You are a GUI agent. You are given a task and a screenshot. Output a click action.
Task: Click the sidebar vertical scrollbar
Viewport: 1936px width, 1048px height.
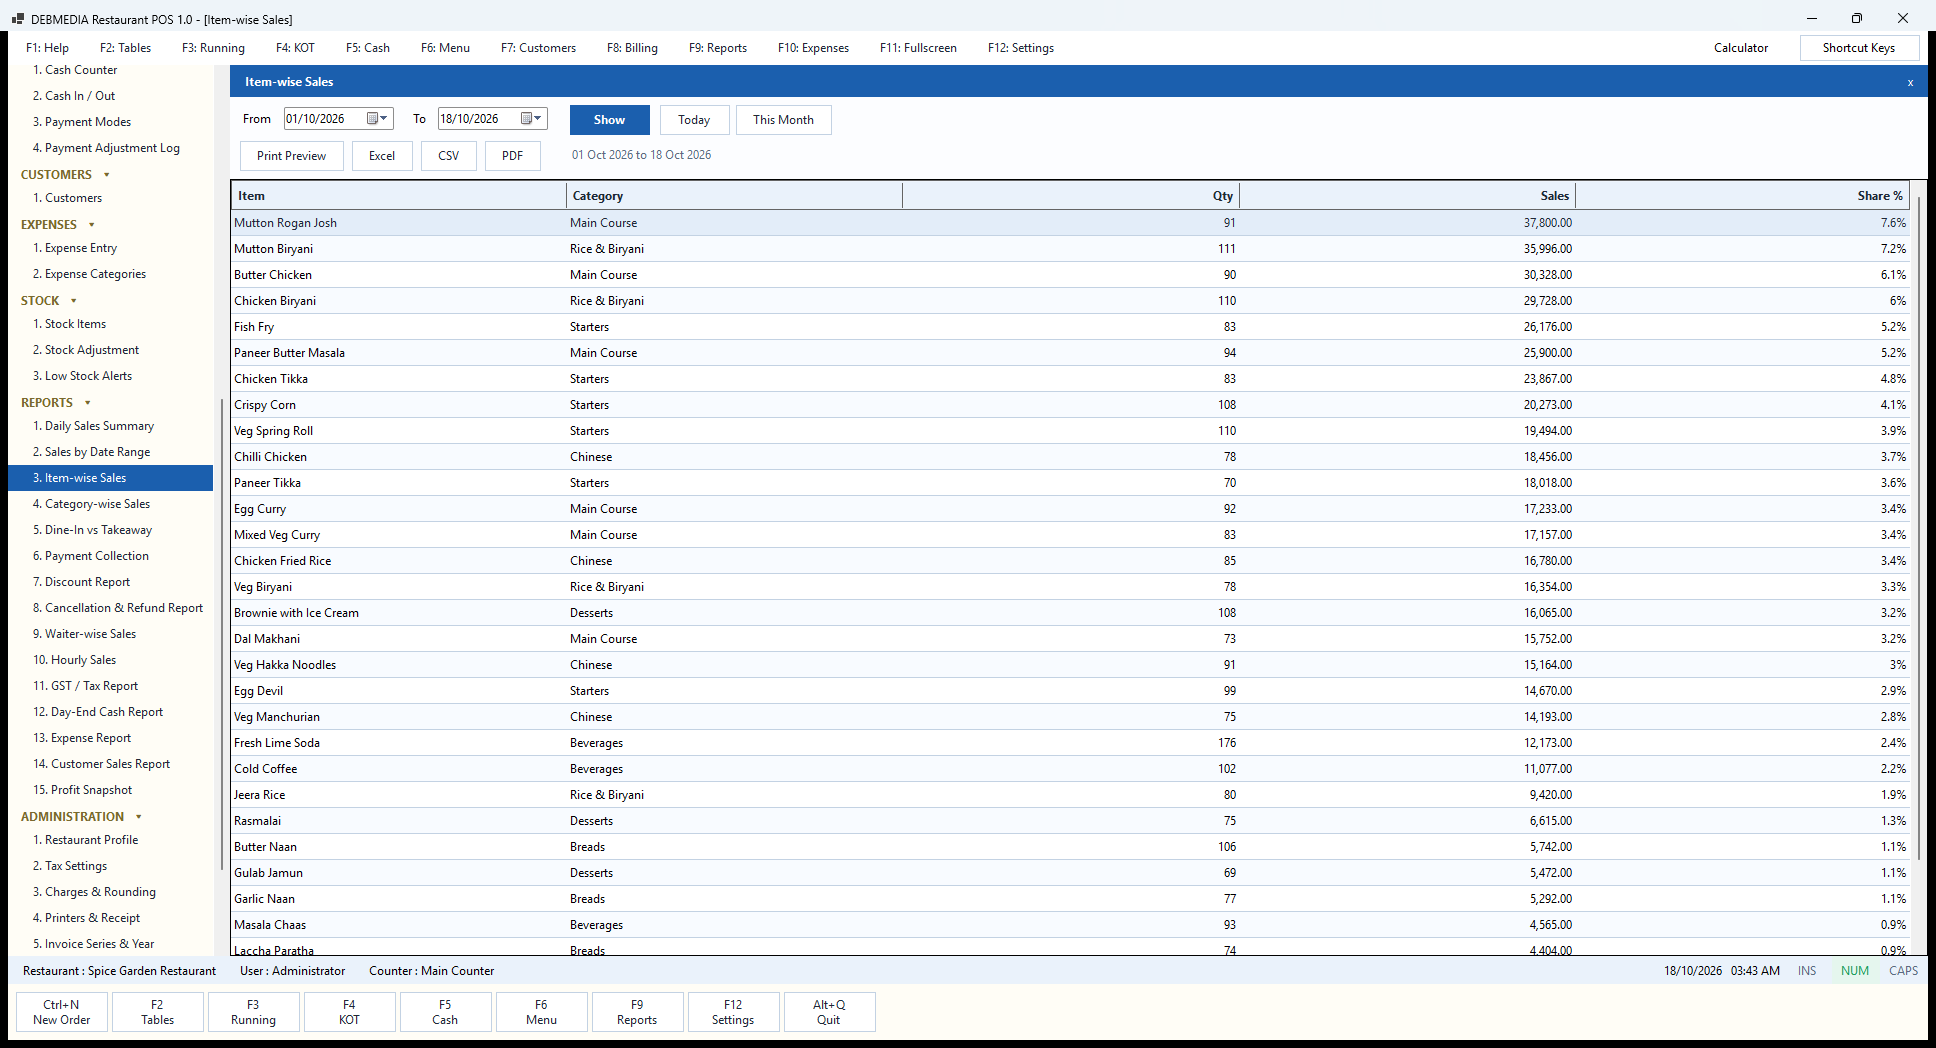click(221, 634)
